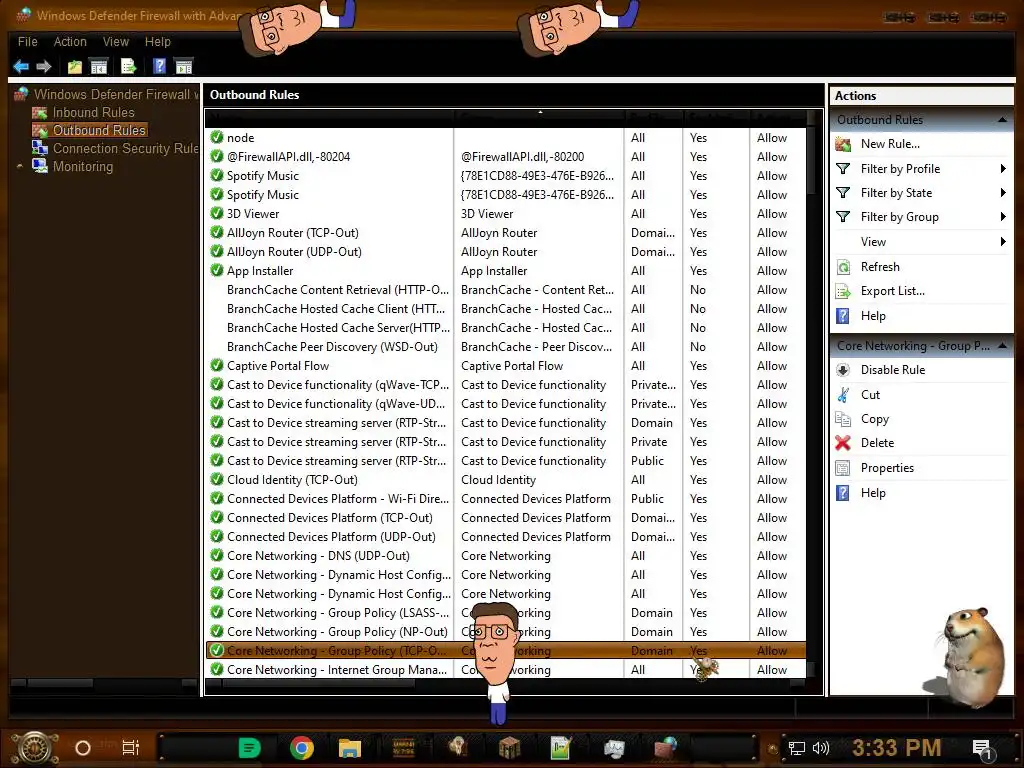Click the Task View taskbar icon
The width and height of the screenshot is (1024, 768).
pos(131,748)
